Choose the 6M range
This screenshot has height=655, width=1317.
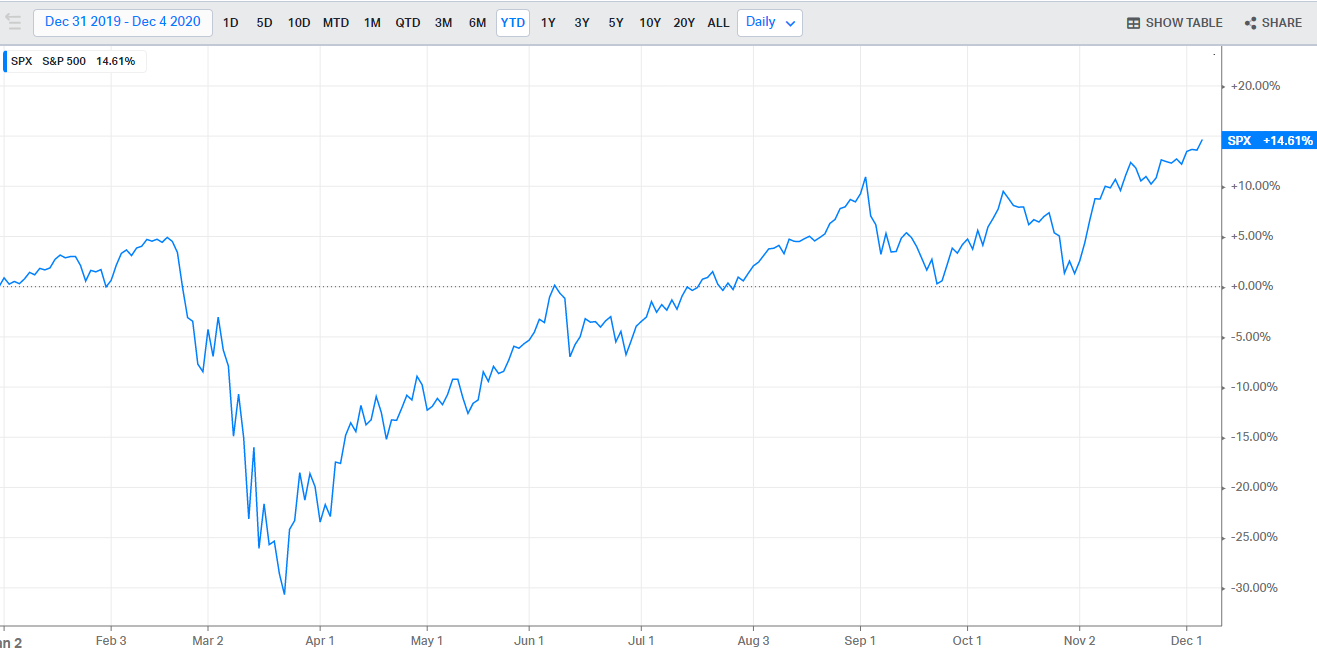pos(478,23)
